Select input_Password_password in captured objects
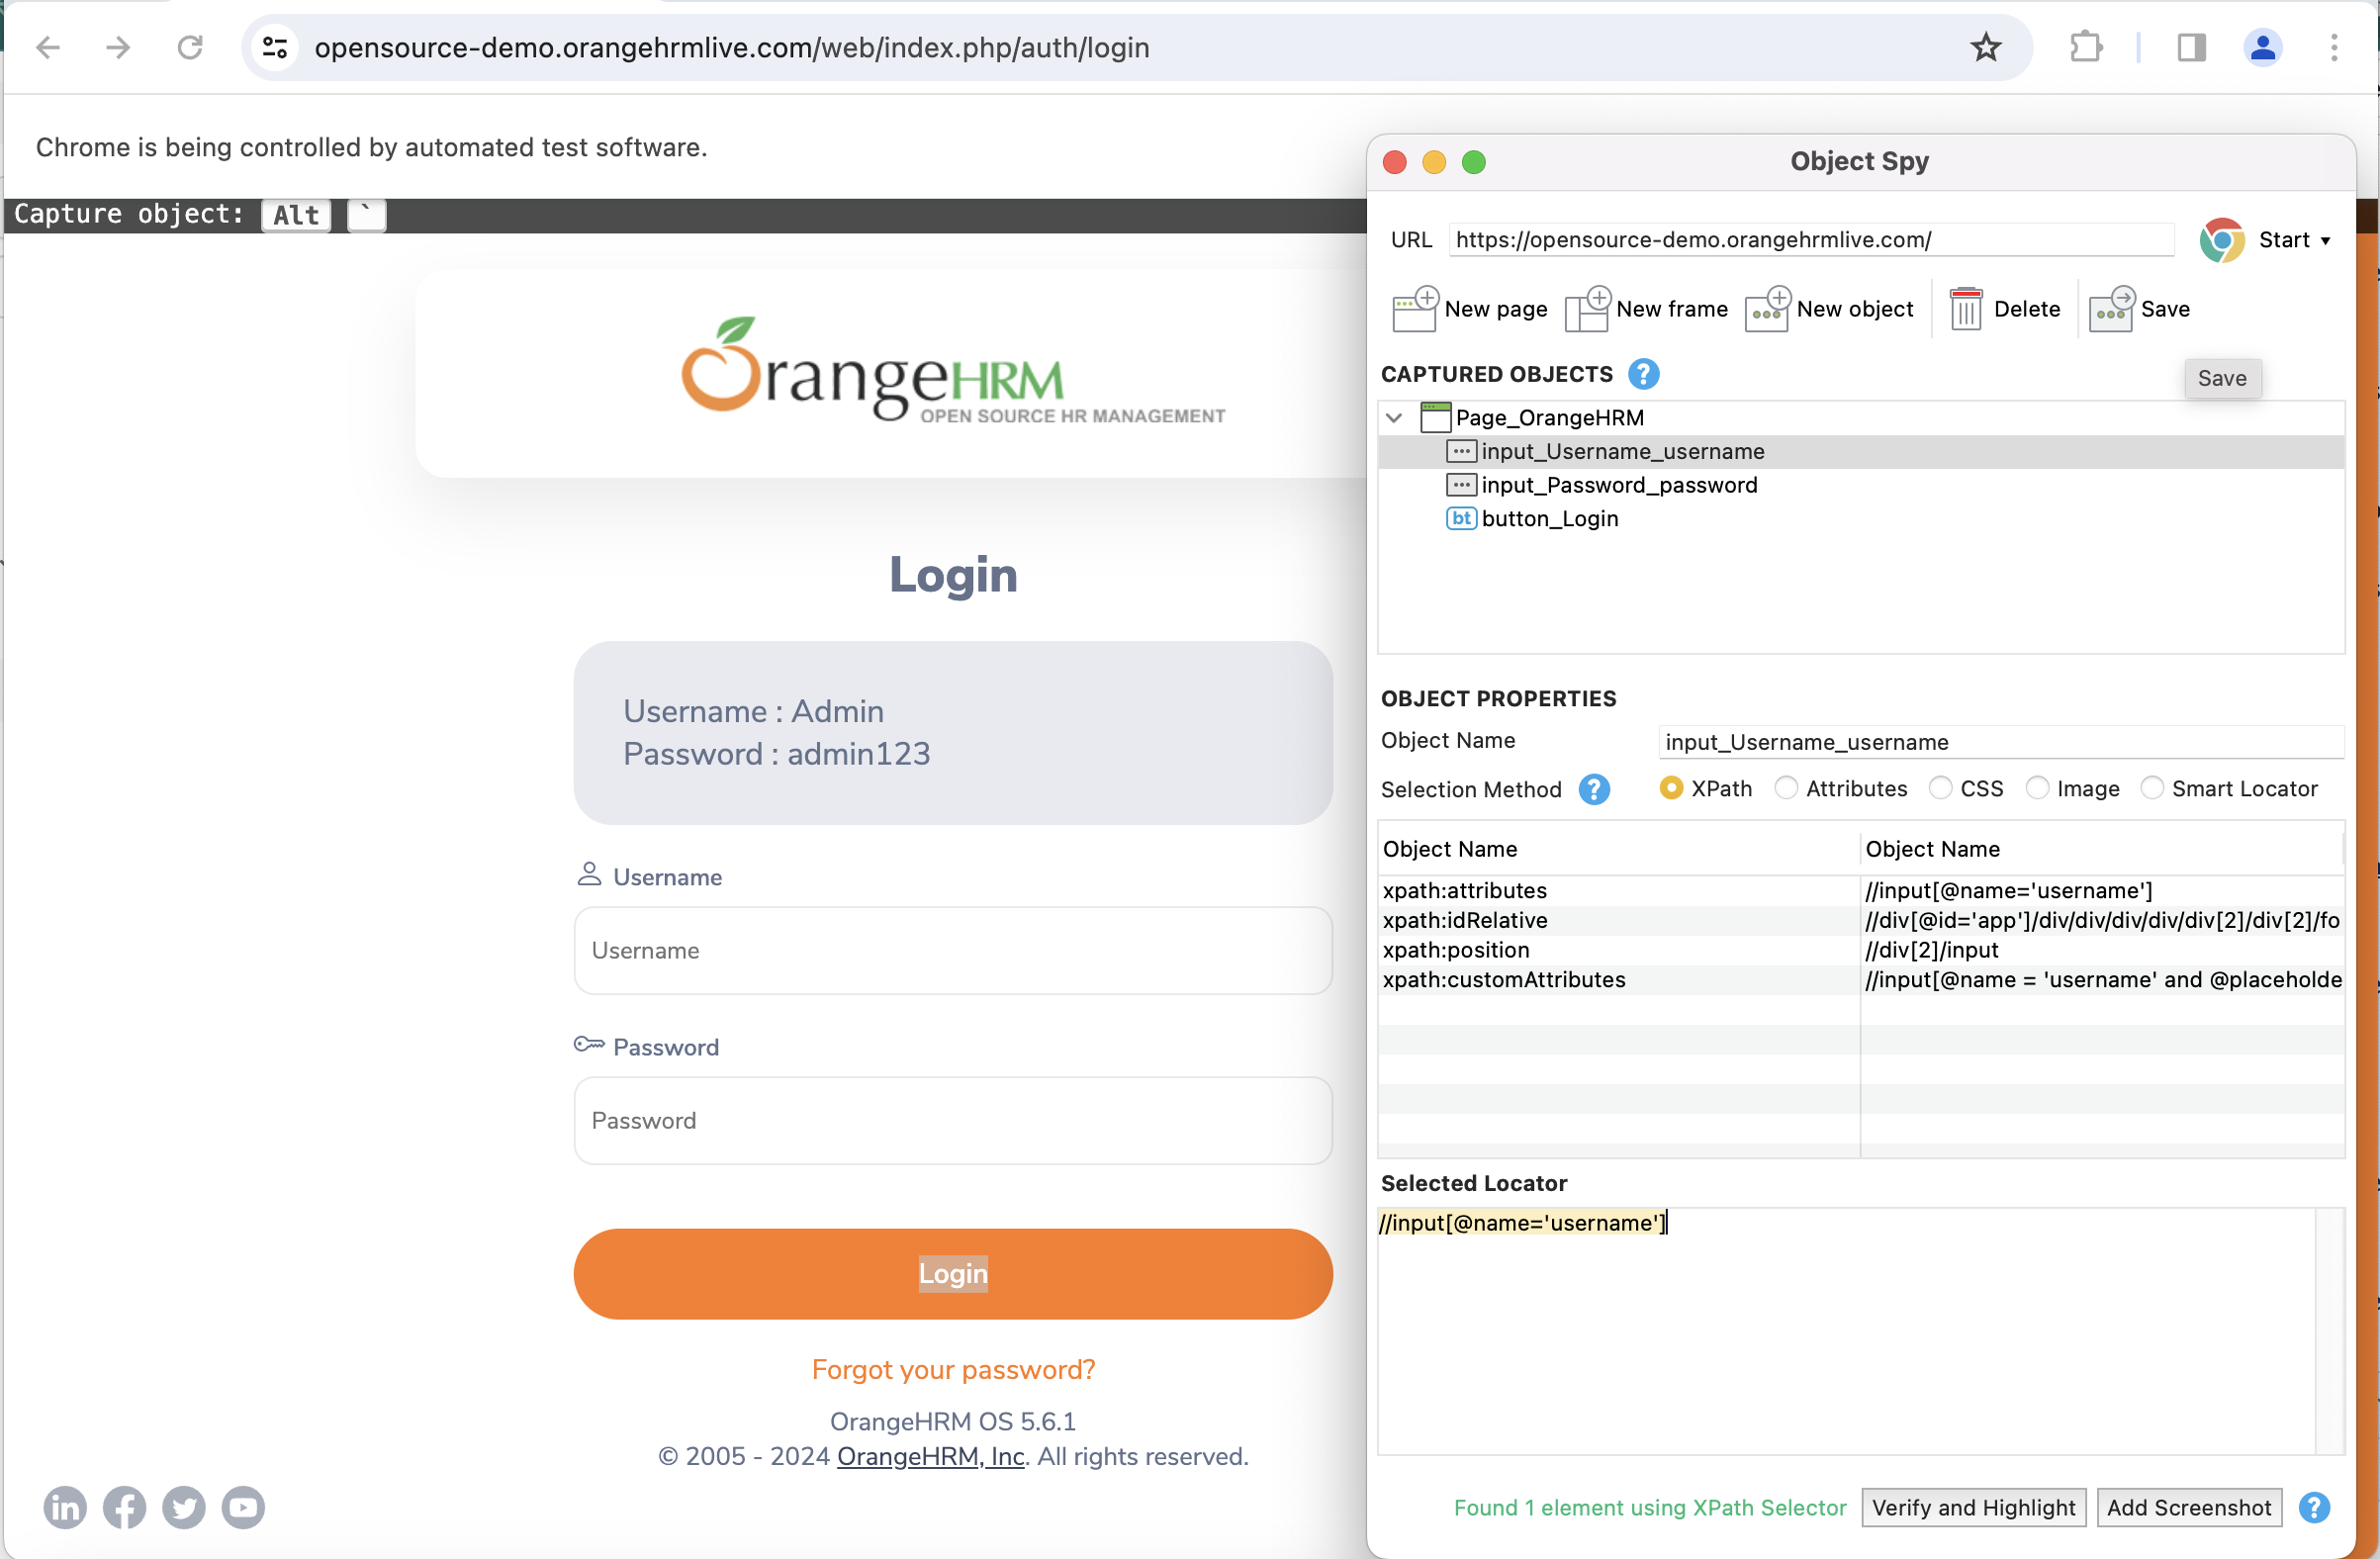 (x=1861, y=485)
